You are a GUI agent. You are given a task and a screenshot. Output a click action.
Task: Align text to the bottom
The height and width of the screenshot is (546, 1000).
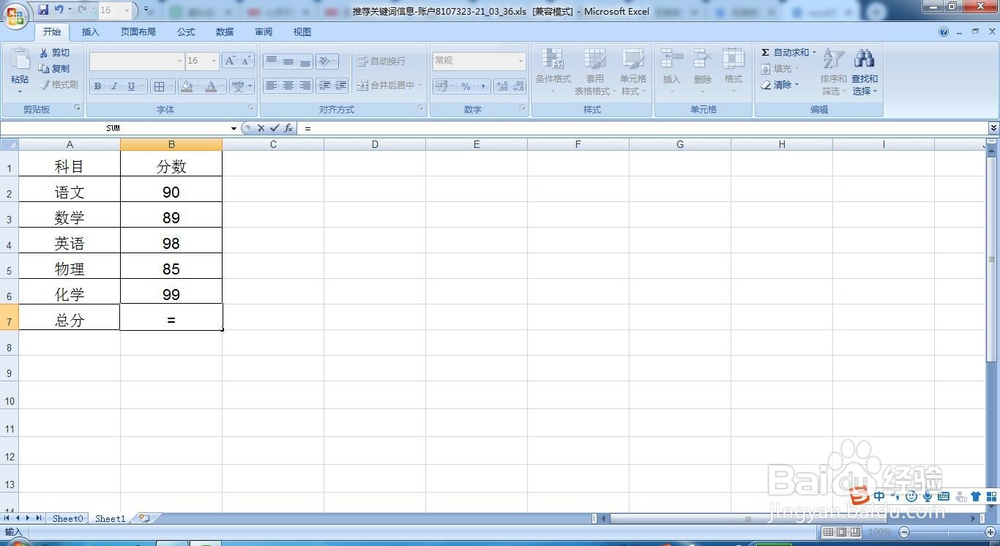coord(305,61)
